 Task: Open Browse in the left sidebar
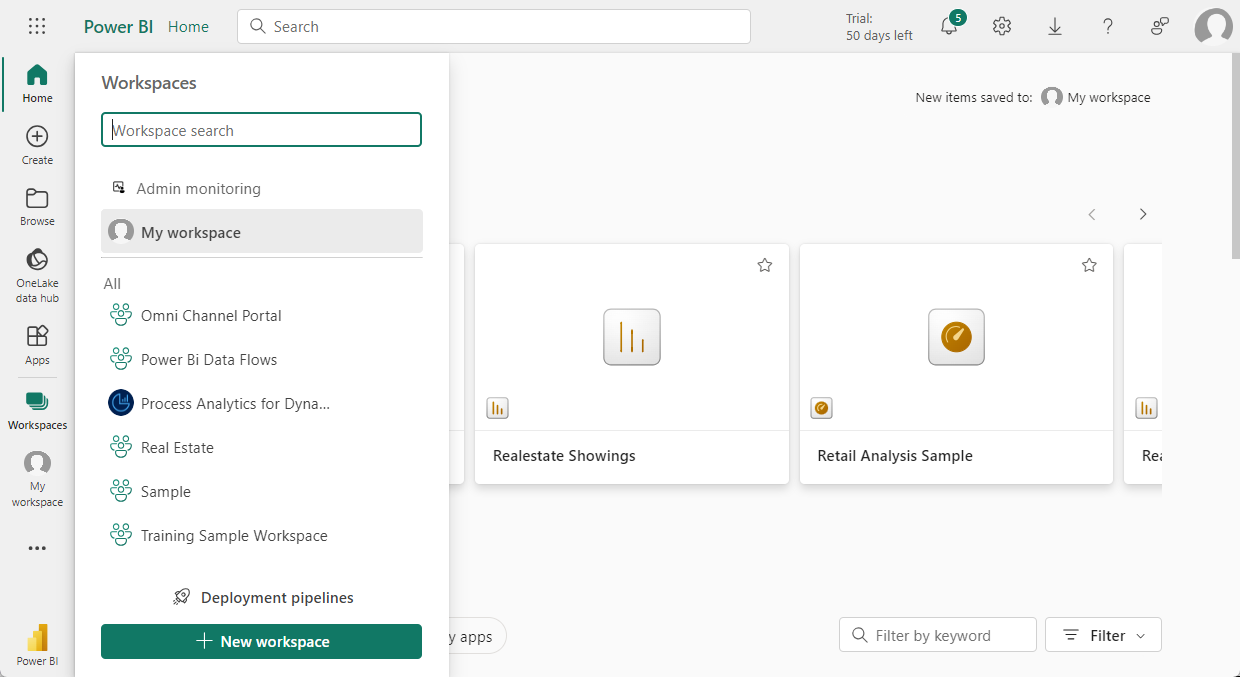click(37, 207)
